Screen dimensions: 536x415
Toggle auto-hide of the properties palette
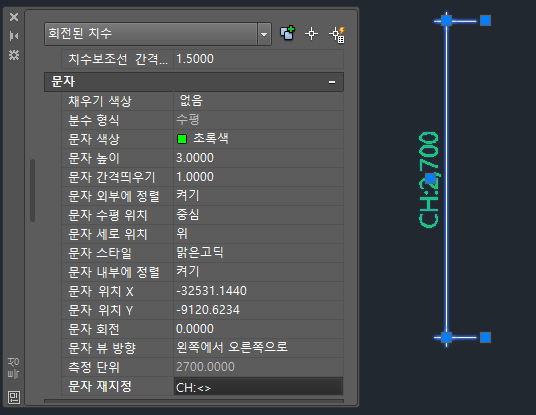(14, 36)
